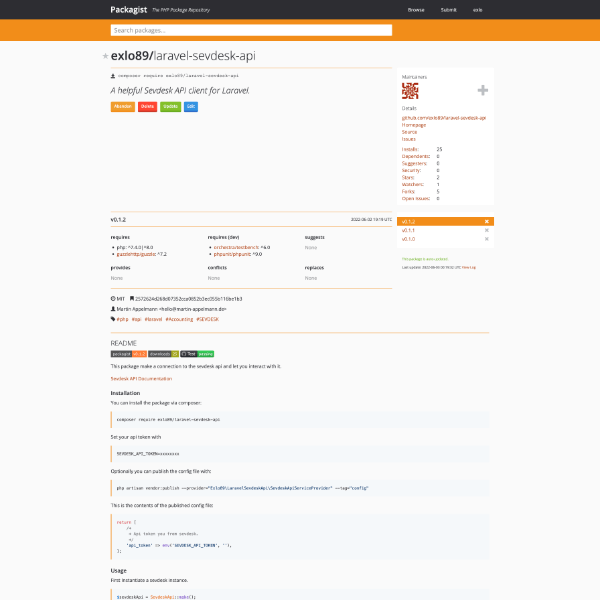Screen dimensions: 600x600
Task: Open the packagist v0.1.2 badge
Action: pos(129,354)
